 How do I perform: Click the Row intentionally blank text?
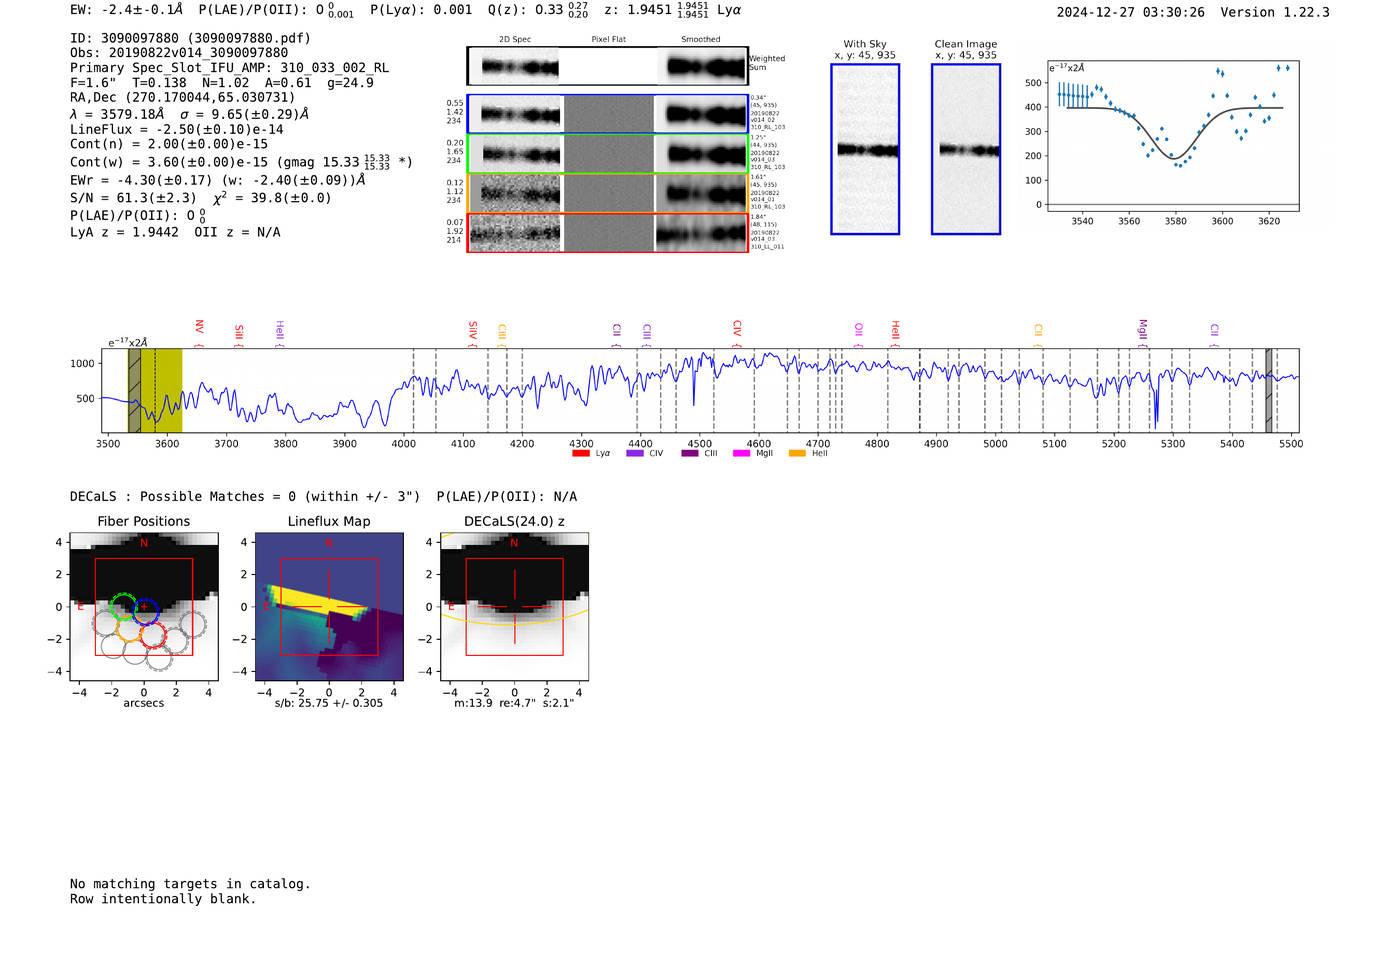pos(163,899)
